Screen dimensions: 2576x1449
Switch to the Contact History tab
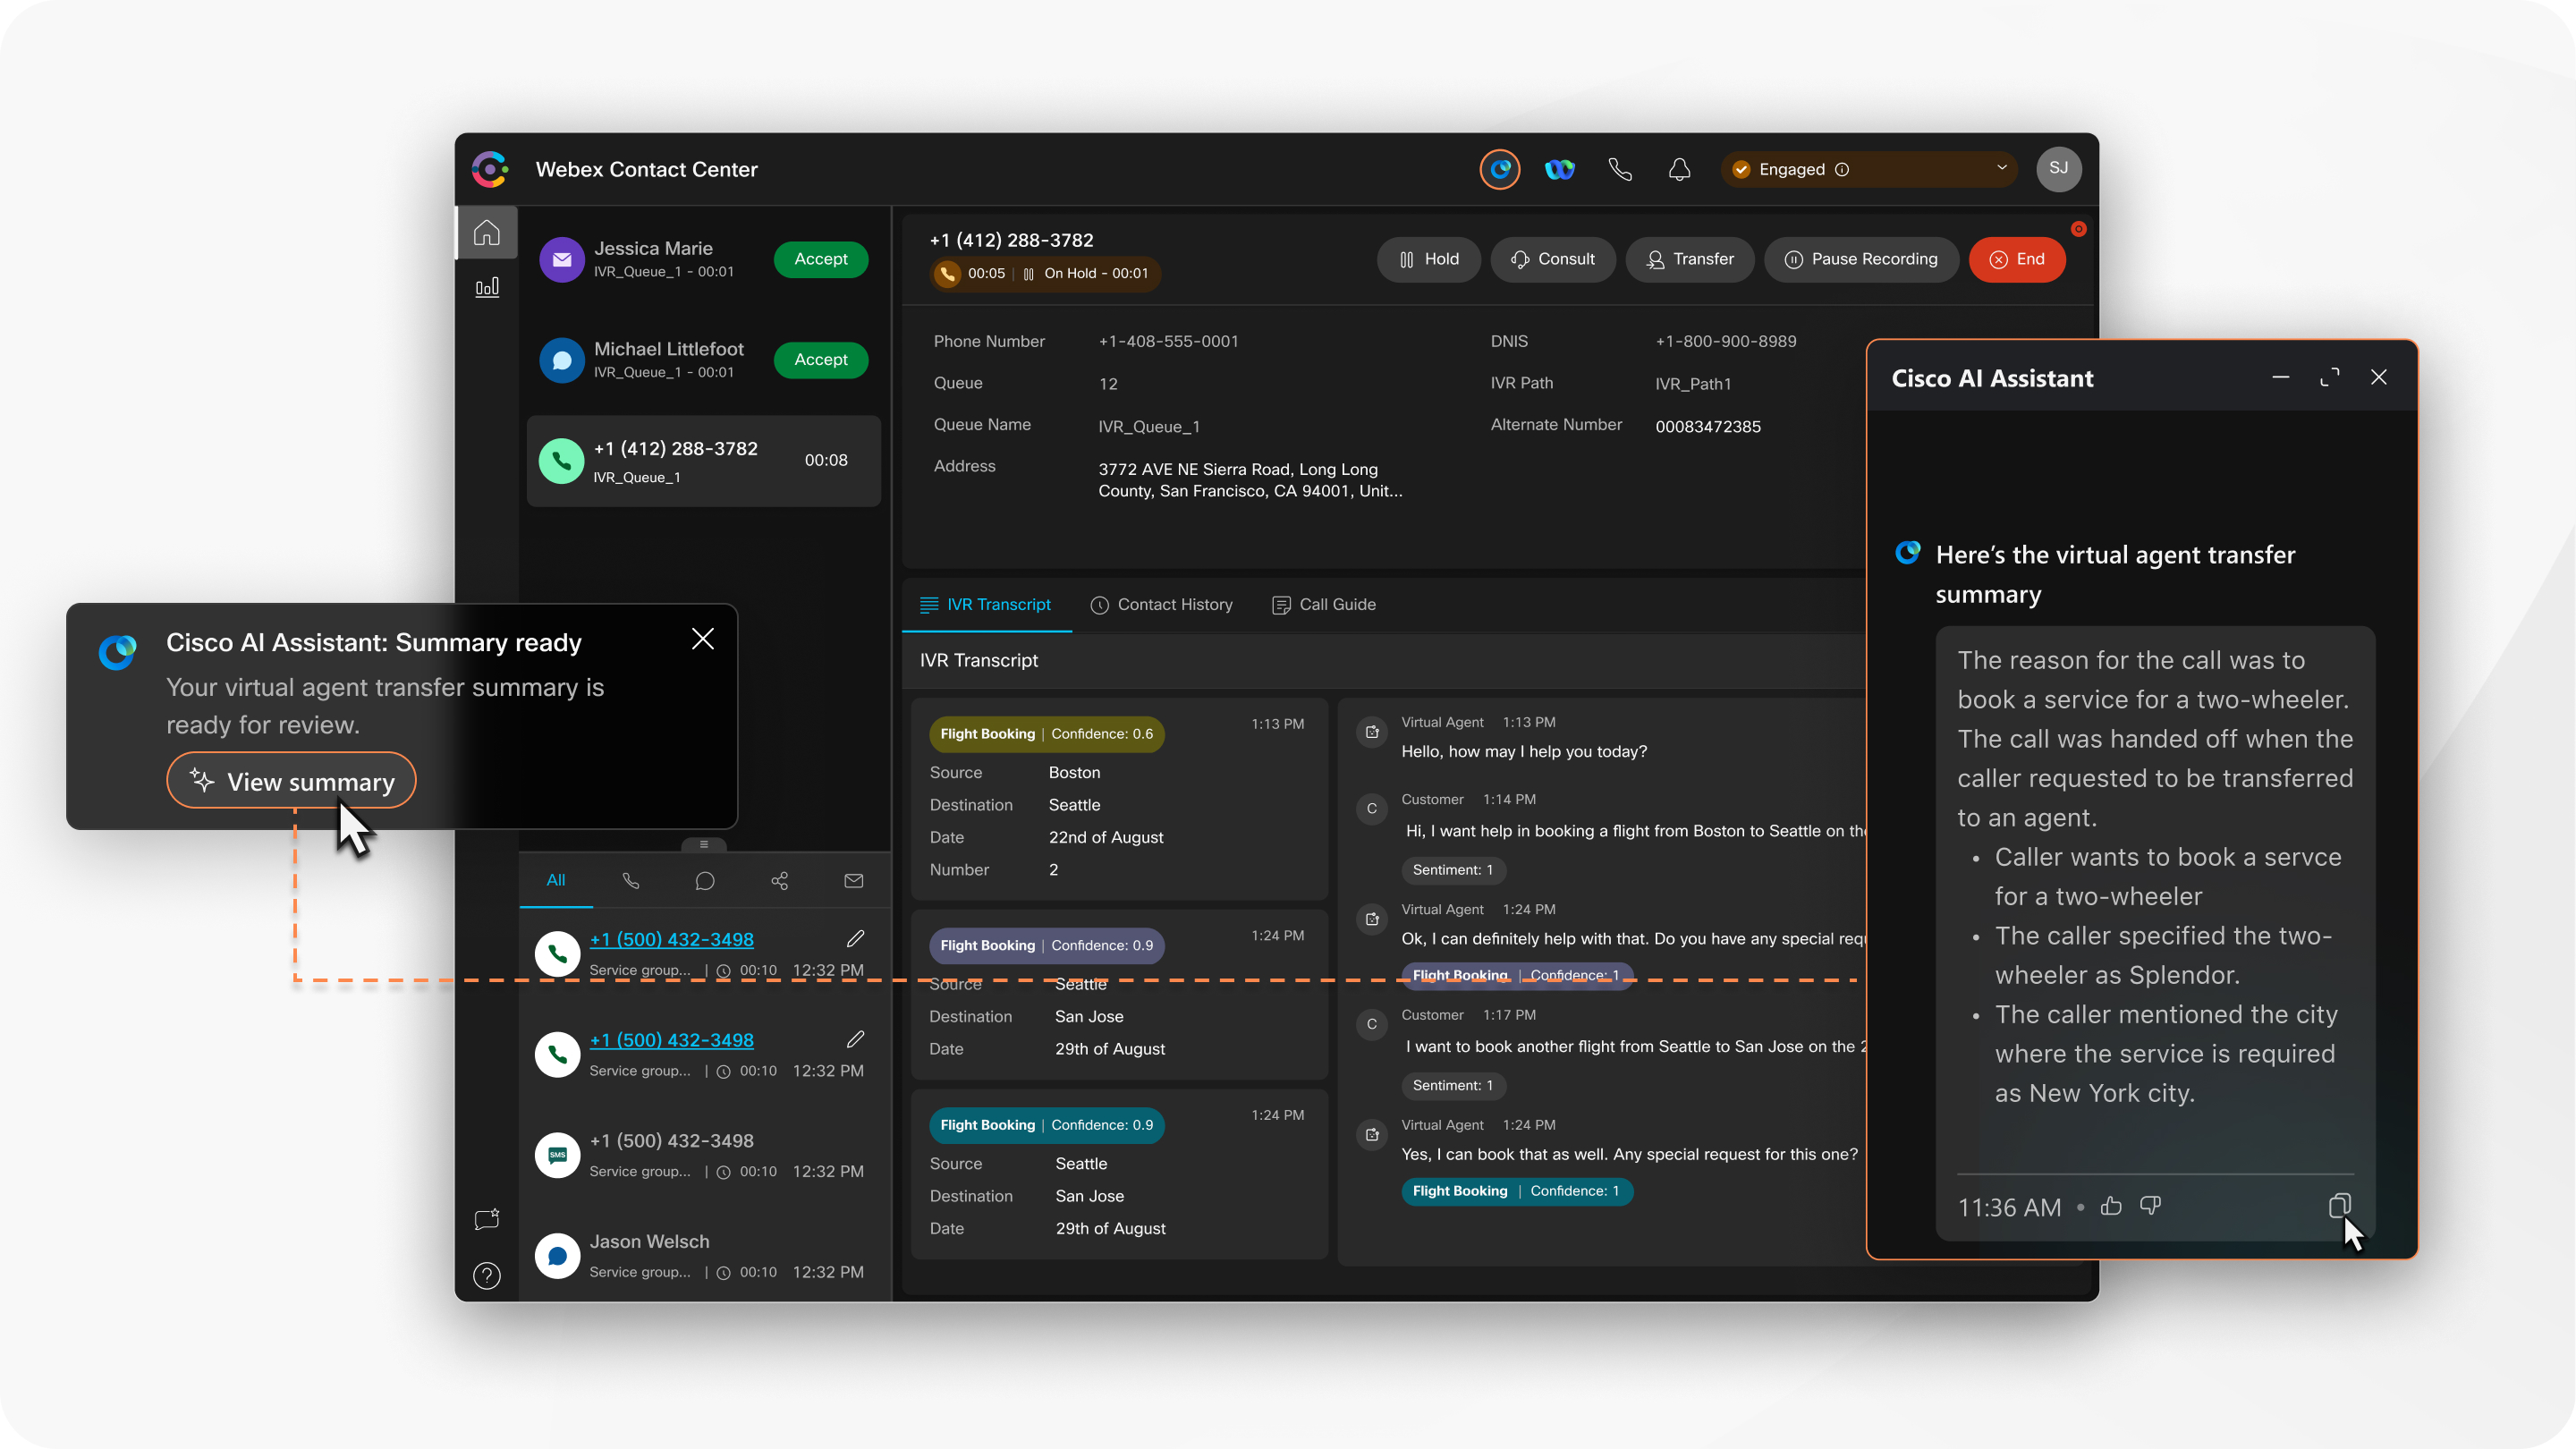click(1161, 604)
